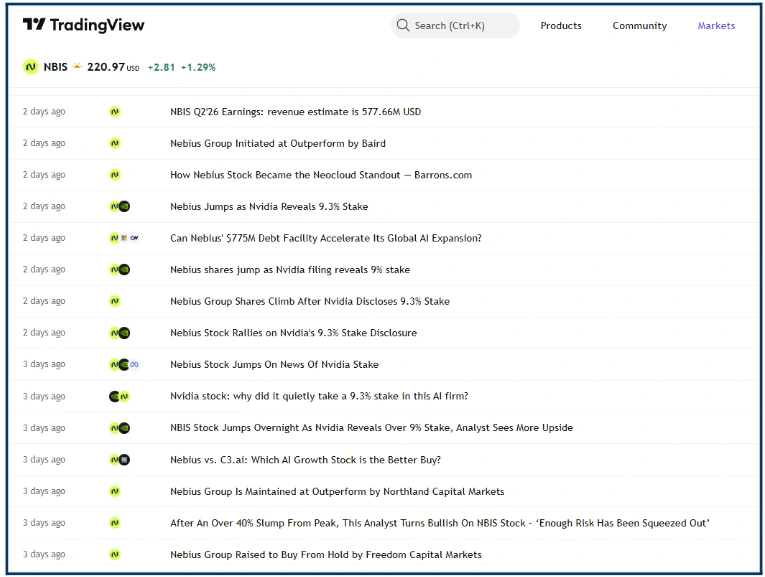
Task: Click symbol icons in $775M Debt Facility row
Action: 124,238
